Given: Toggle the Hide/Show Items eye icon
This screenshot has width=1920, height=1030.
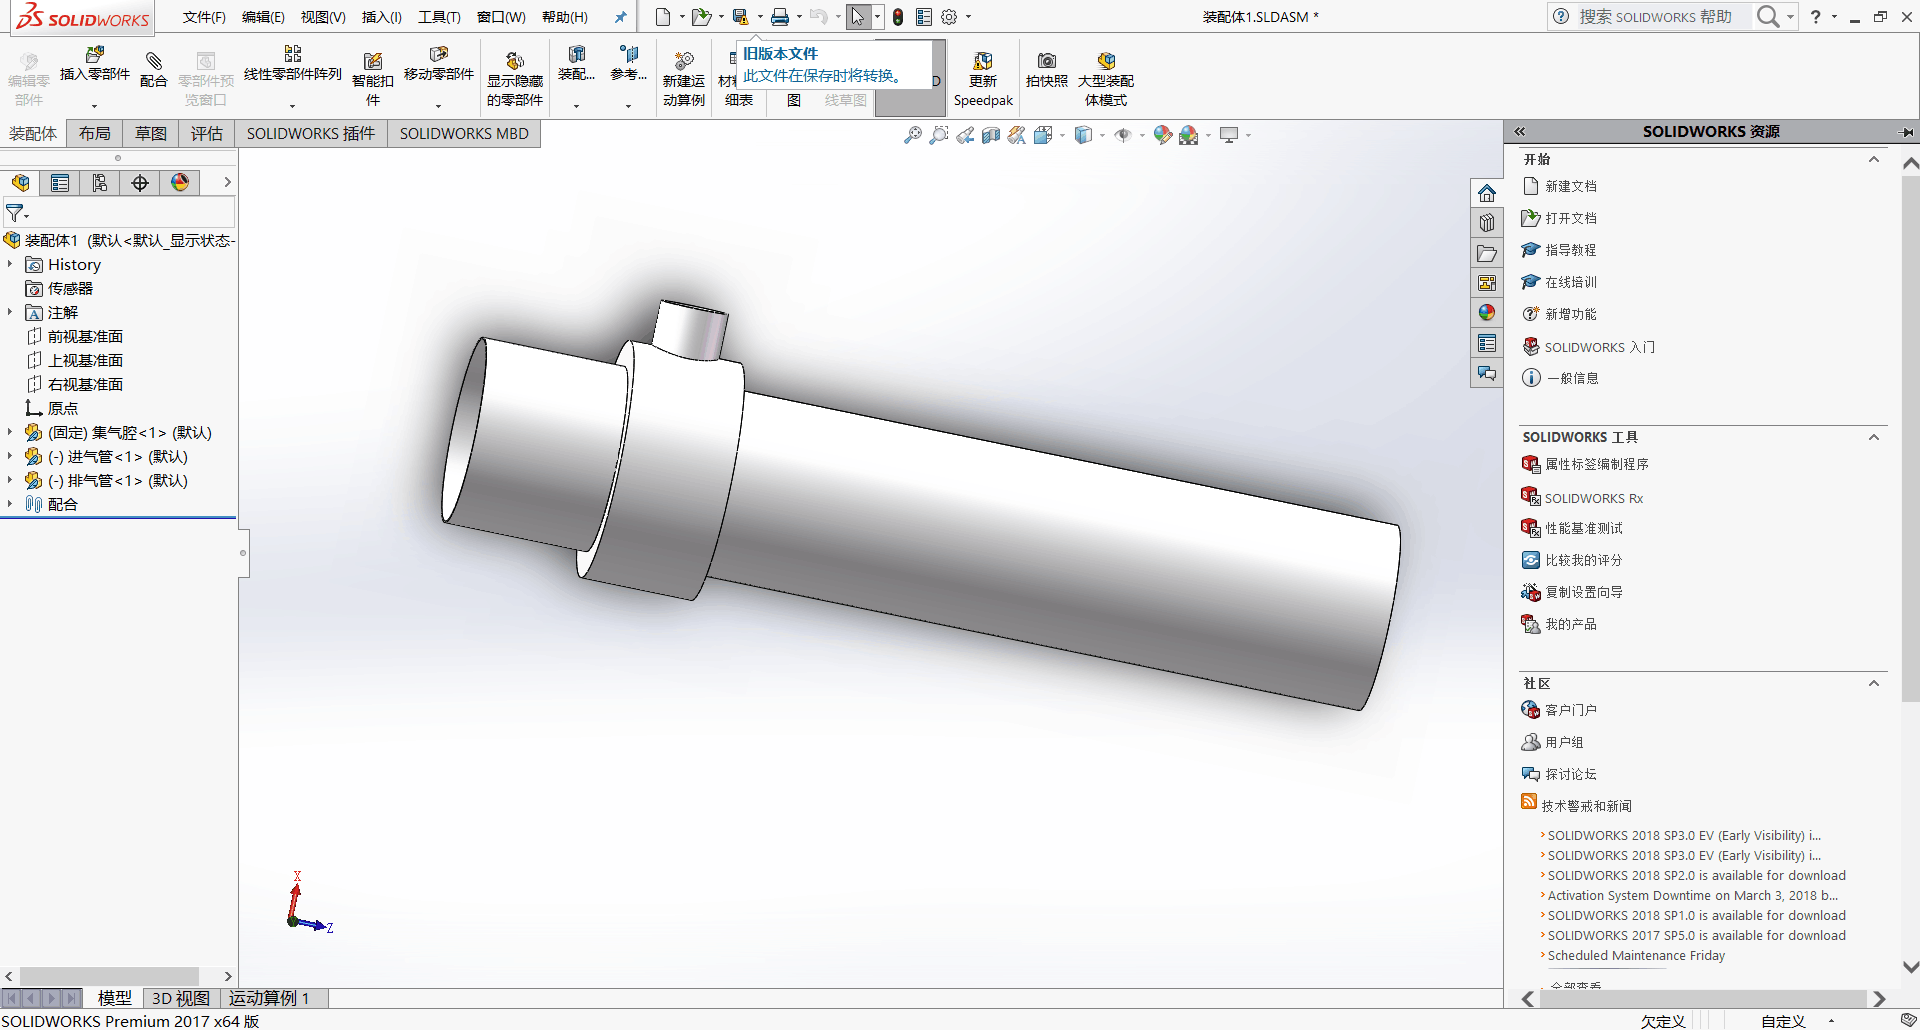Looking at the screenshot, I should (1123, 135).
